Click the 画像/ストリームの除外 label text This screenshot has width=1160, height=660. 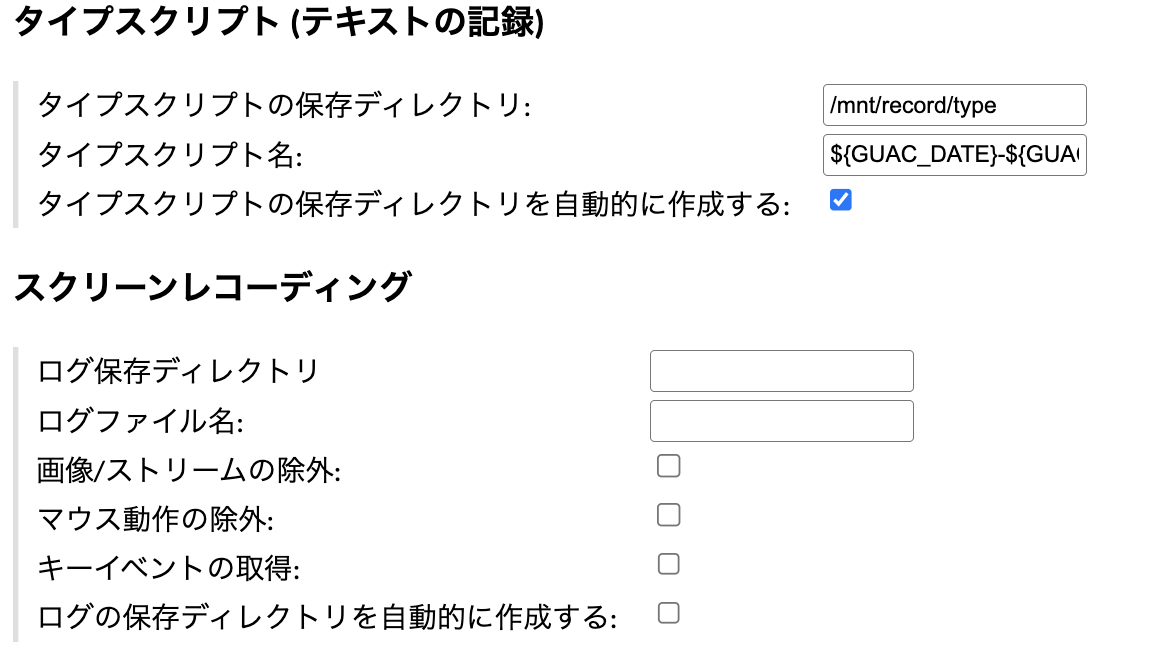coord(189,470)
